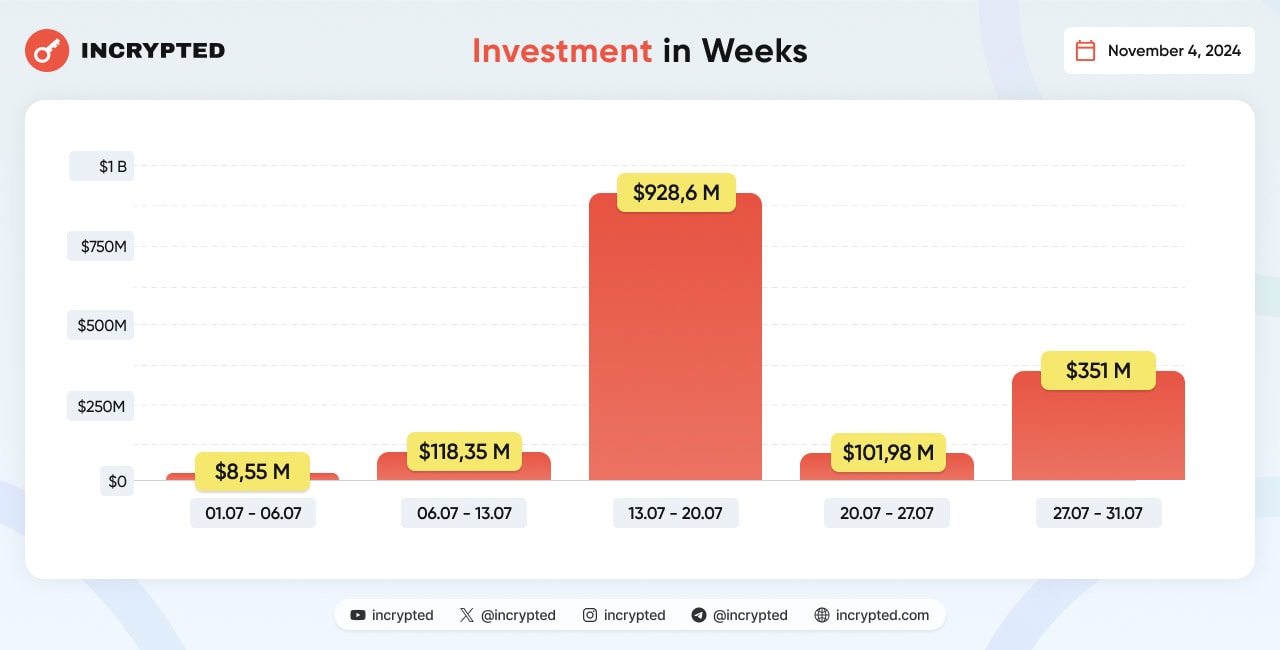This screenshot has height=650, width=1280.
Task: Click the YouTube icon in footer
Action: (x=358, y=615)
